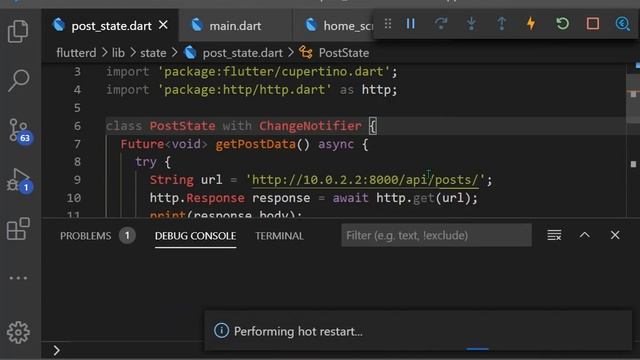Open the Search view in activity bar
Screen dimensions: 640x360
pos(18,80)
